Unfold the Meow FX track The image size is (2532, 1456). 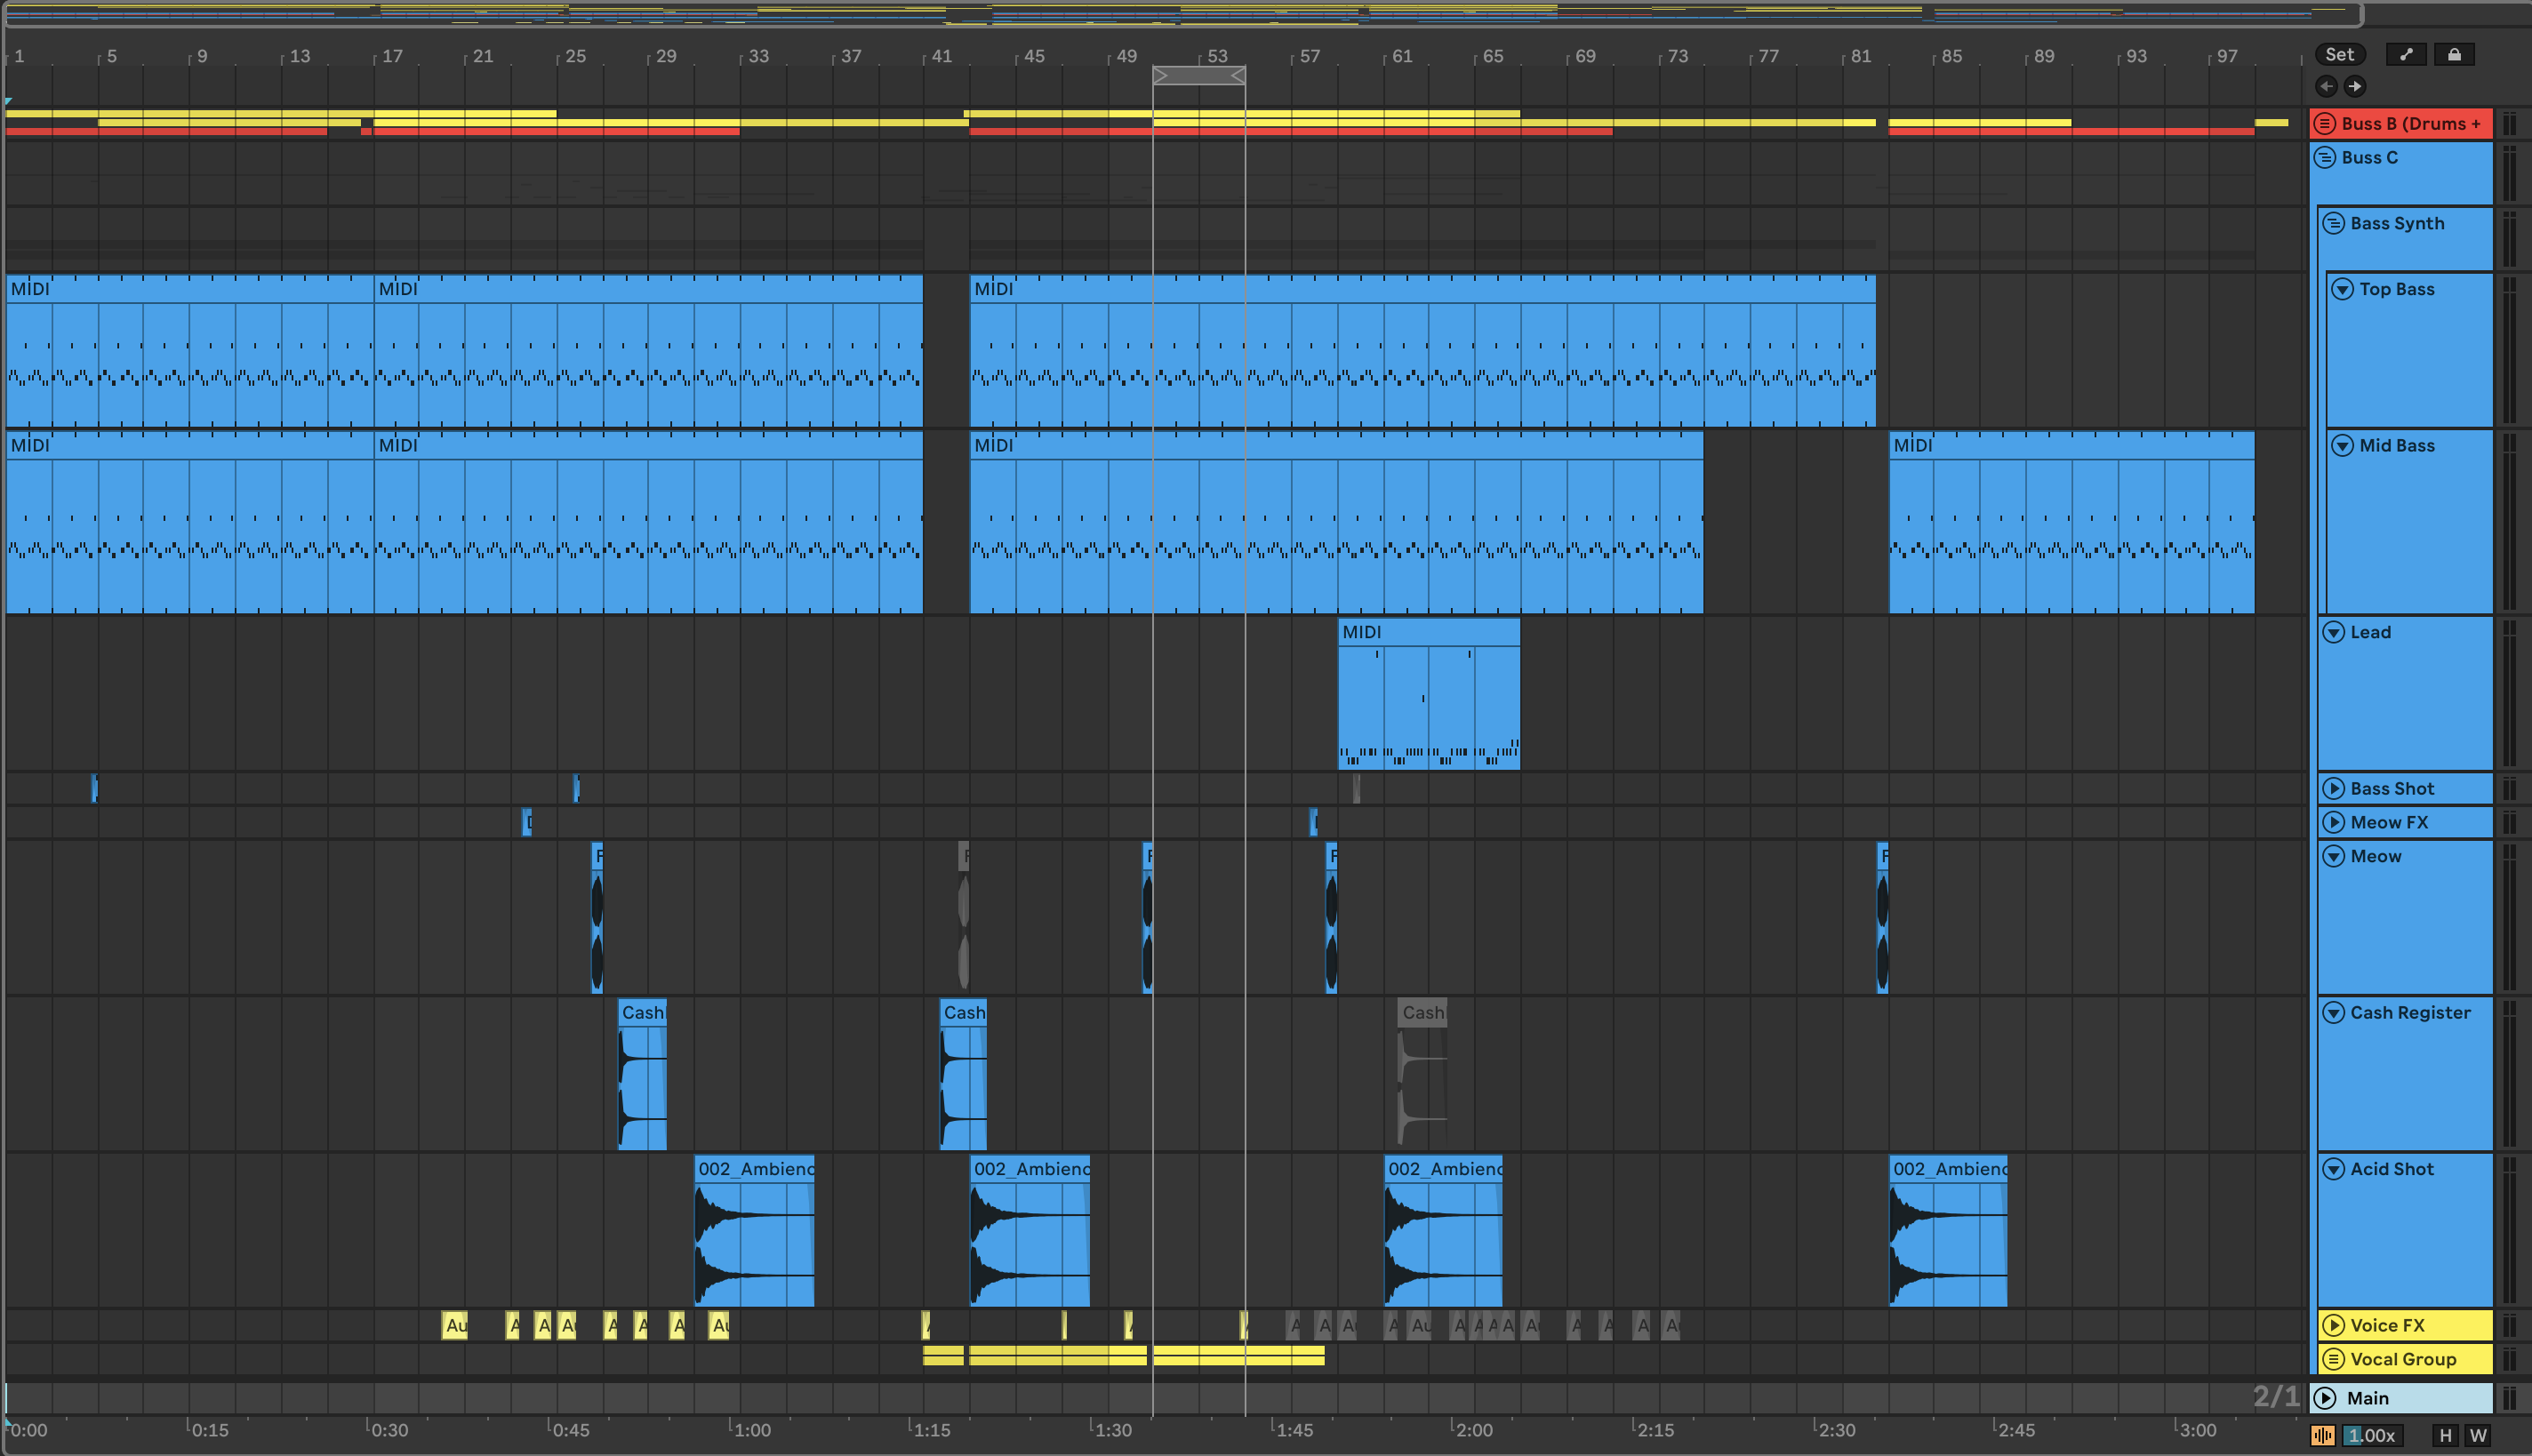click(2334, 822)
